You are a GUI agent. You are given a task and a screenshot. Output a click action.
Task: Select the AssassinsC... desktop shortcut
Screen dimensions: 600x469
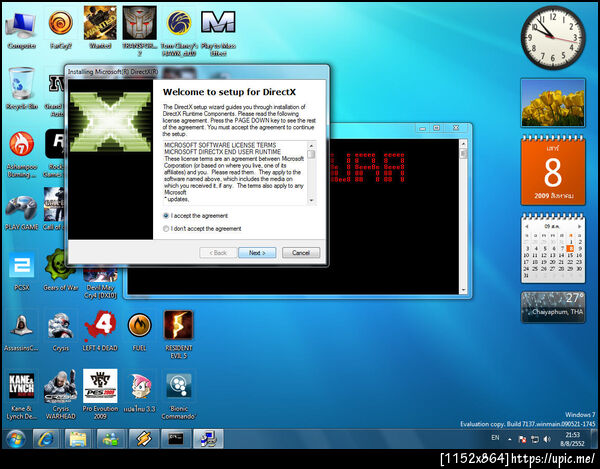(x=21, y=331)
